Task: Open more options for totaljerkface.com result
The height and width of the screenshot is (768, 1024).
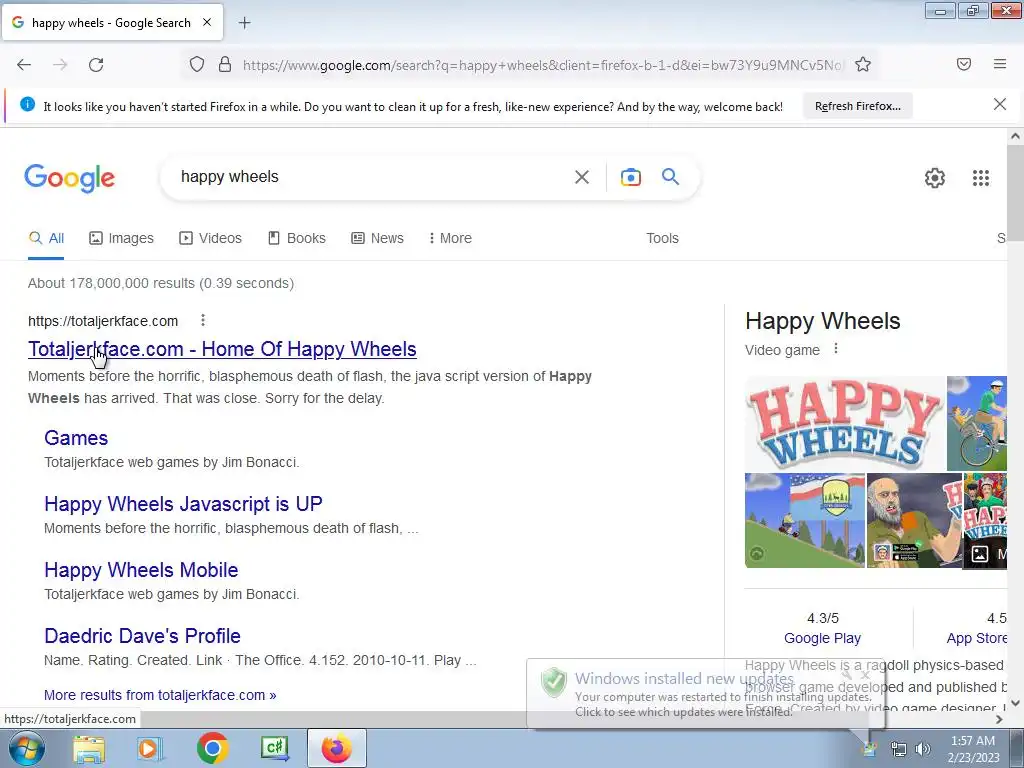Action: (202, 320)
